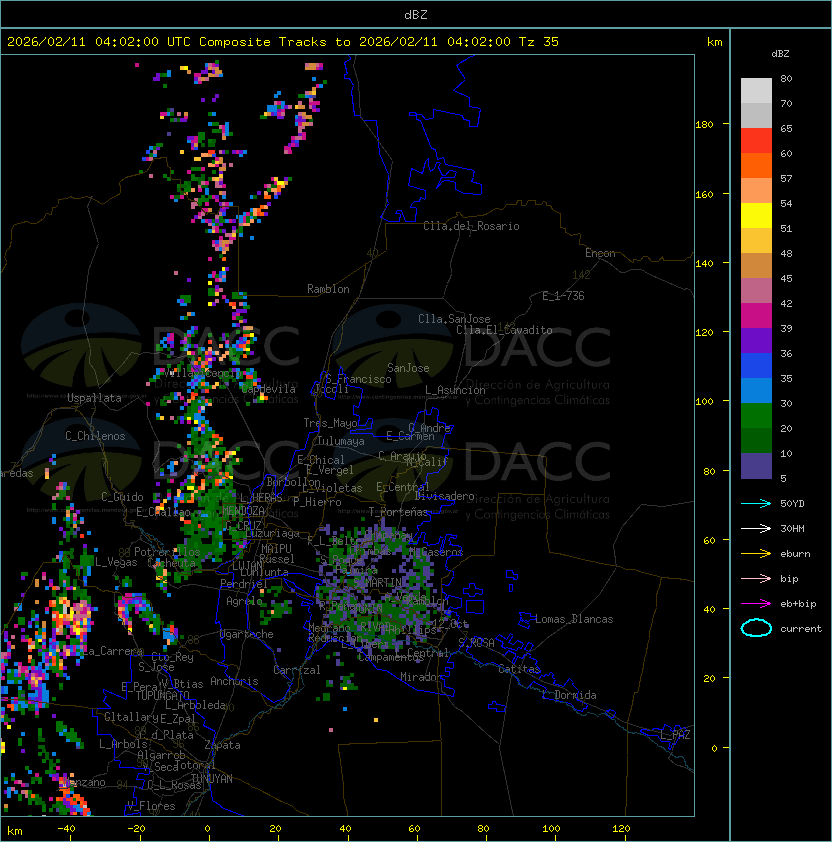
Task: Click the L_PAZ map label
Action: [675, 735]
